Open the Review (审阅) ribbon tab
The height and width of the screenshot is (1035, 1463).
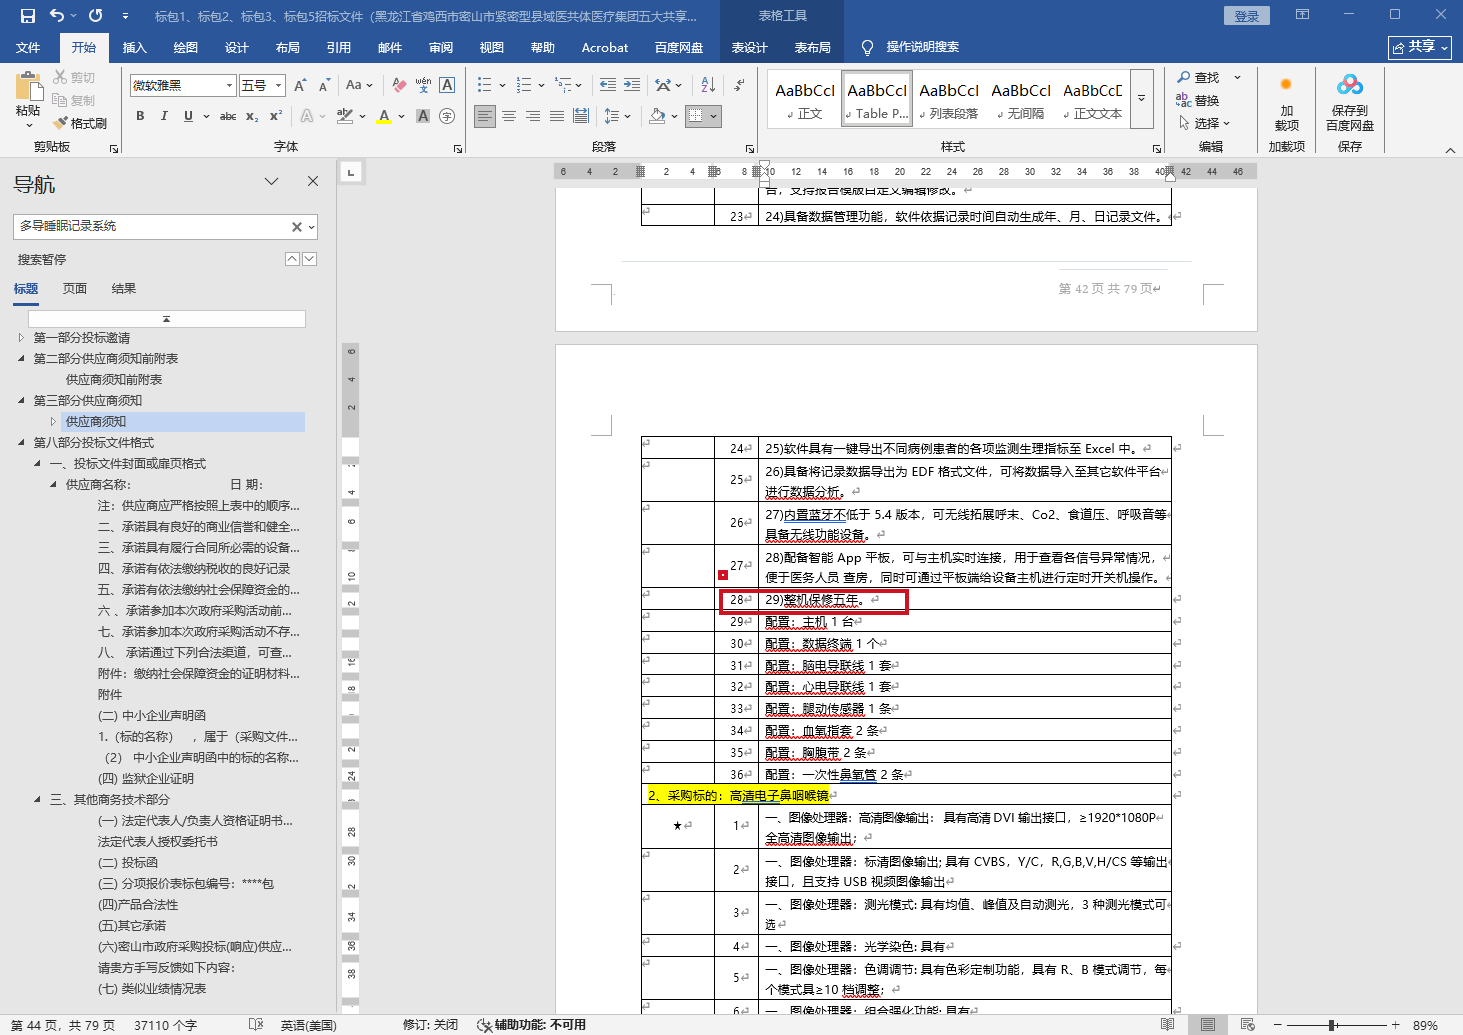[441, 47]
